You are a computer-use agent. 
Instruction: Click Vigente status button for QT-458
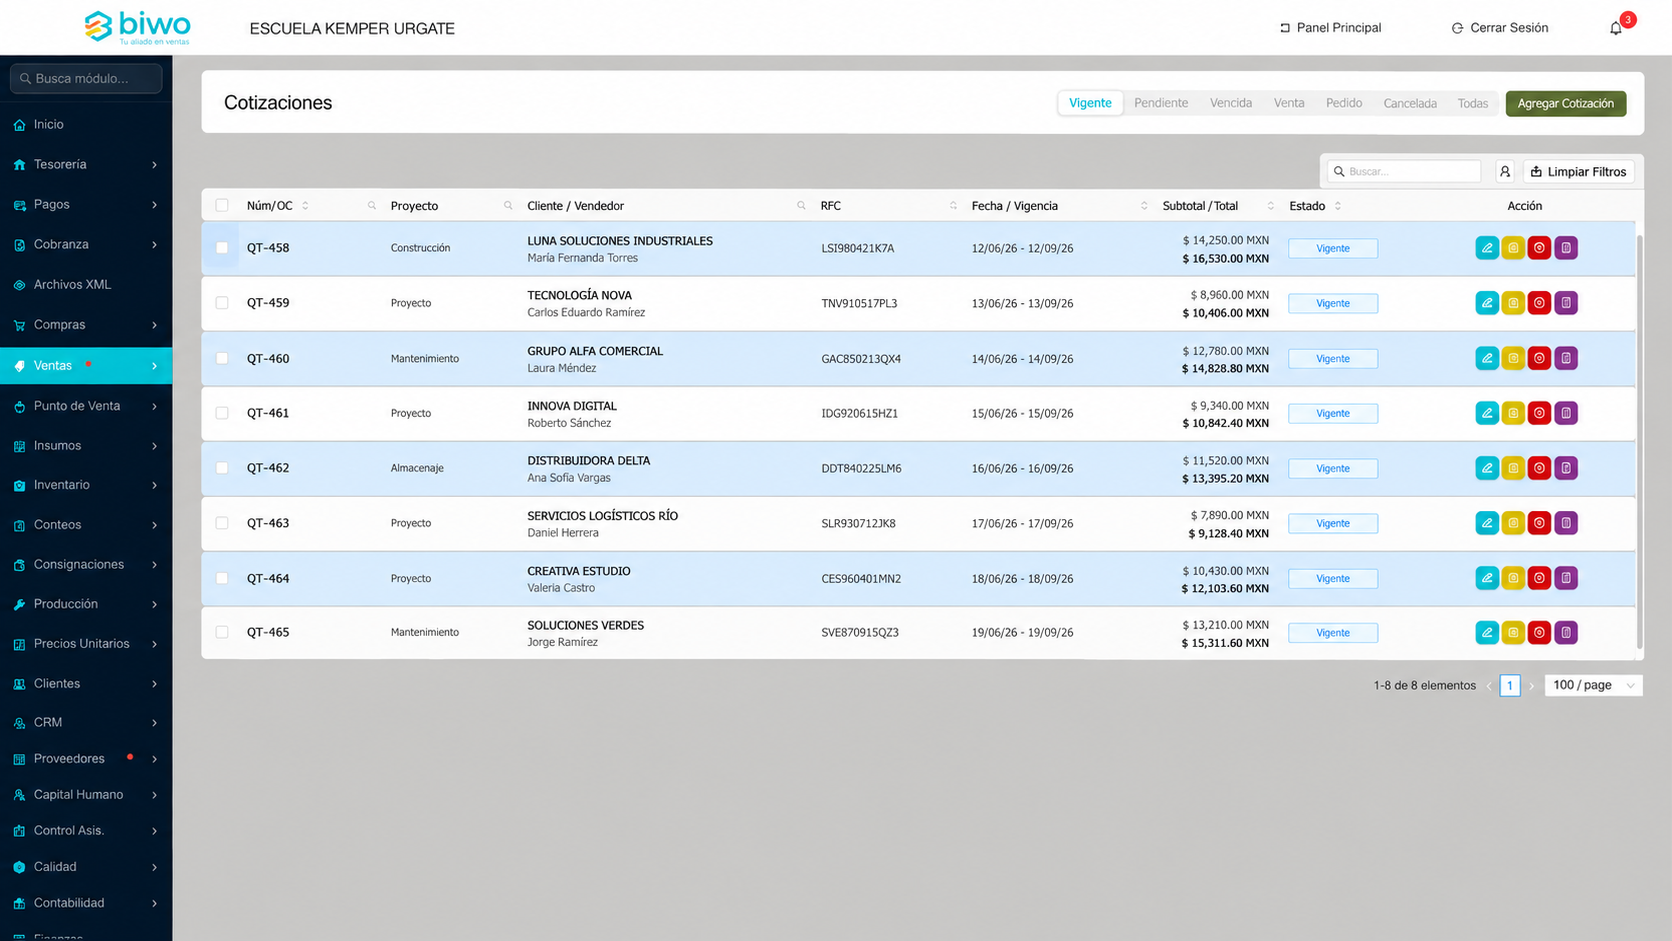point(1333,248)
